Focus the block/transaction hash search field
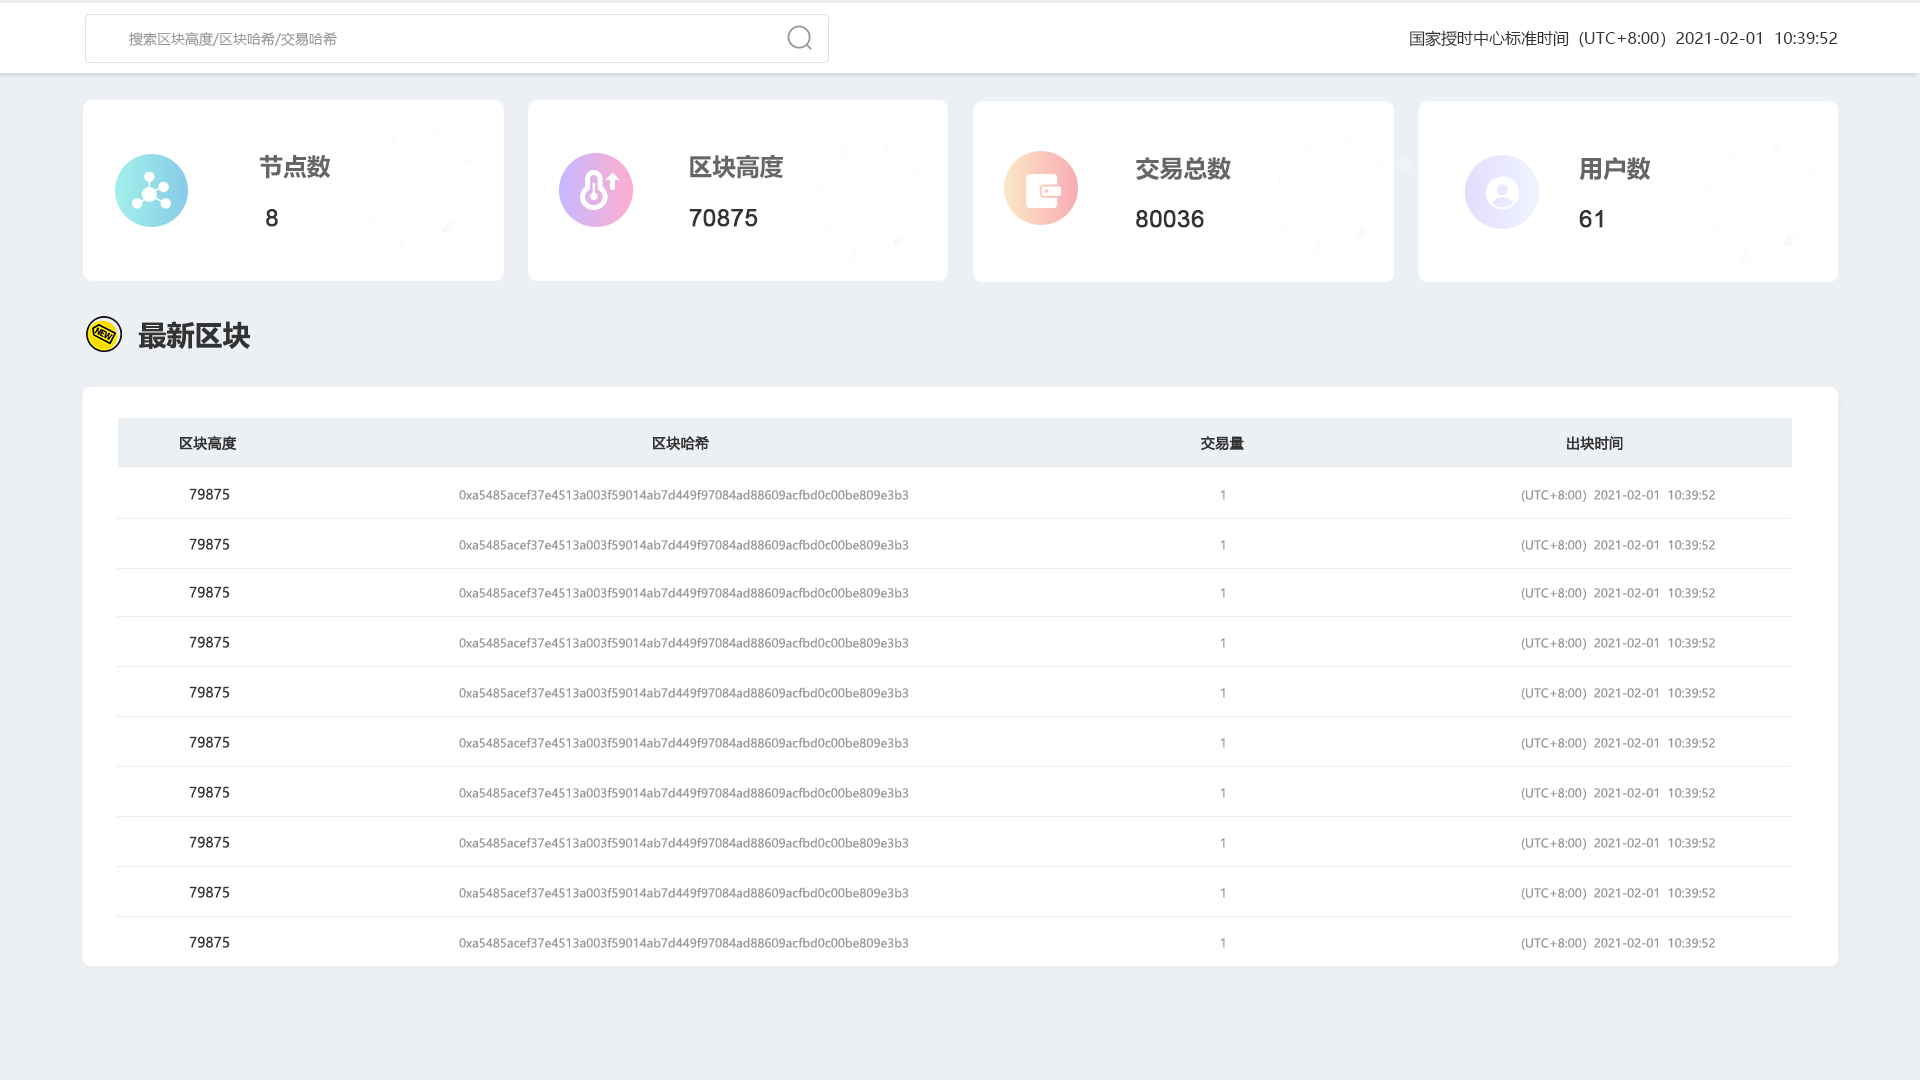 (x=440, y=39)
